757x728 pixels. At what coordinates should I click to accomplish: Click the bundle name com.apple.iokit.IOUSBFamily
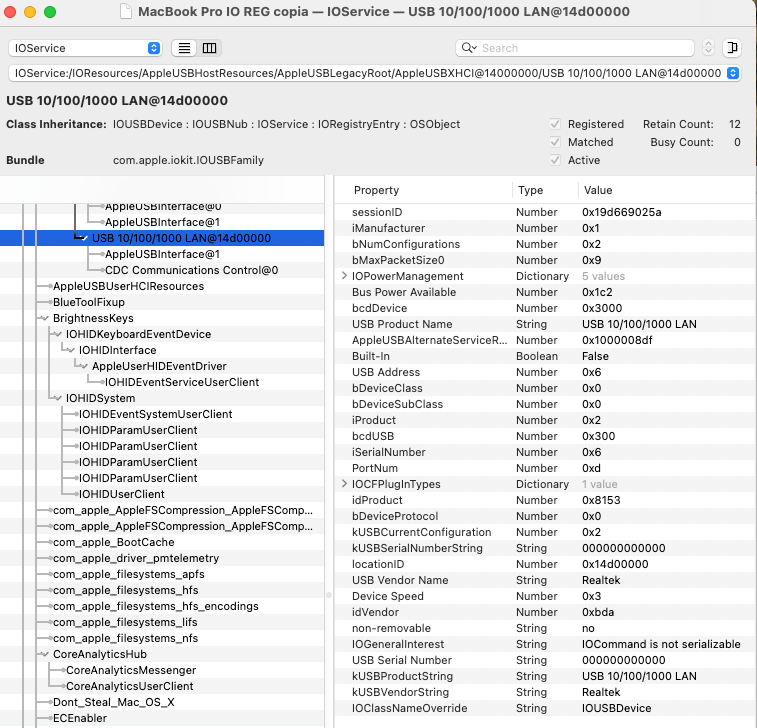point(188,160)
